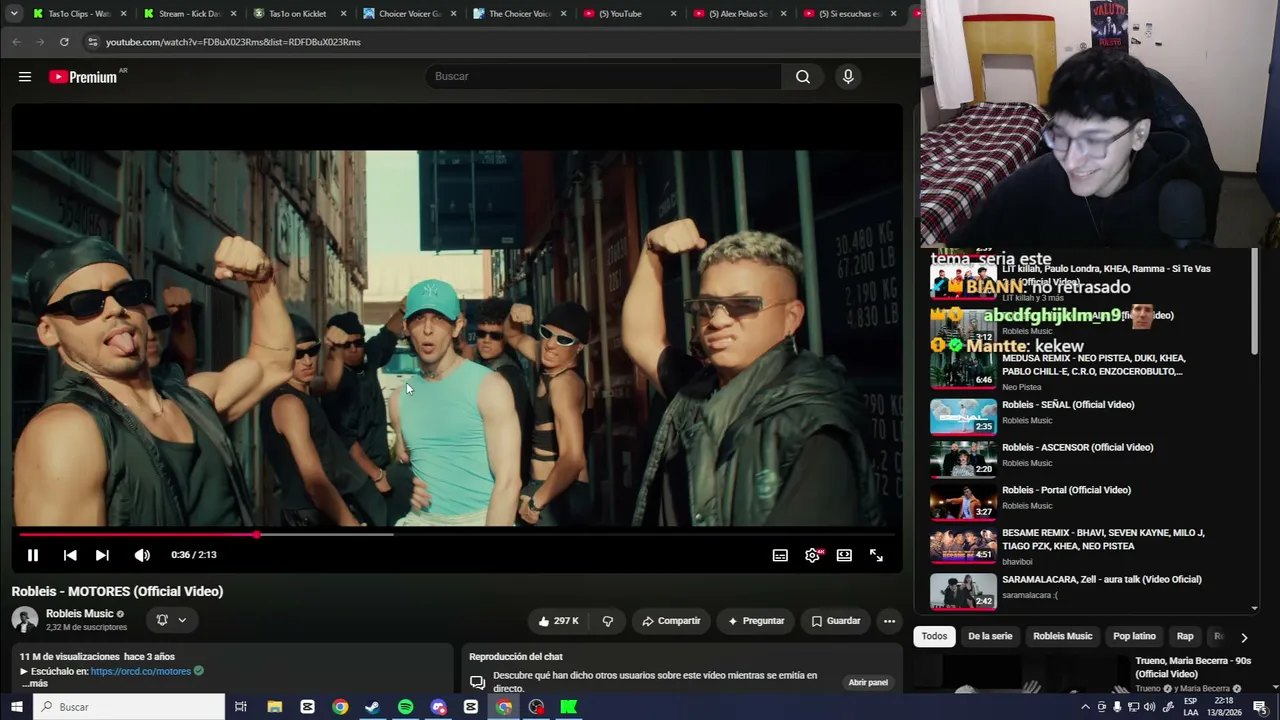
Task: Save video with the Guardar button
Action: click(x=835, y=621)
